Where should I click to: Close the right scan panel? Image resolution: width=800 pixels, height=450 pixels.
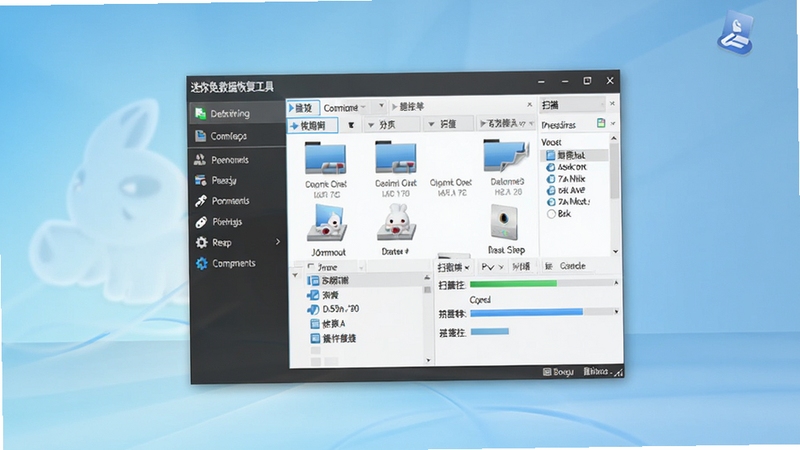click(612, 104)
